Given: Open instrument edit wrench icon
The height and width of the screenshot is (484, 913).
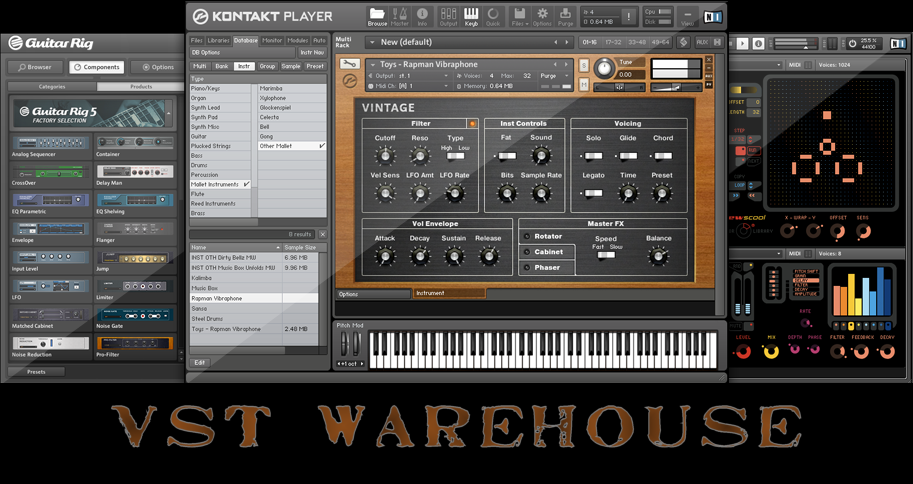Looking at the screenshot, I should pos(349,64).
